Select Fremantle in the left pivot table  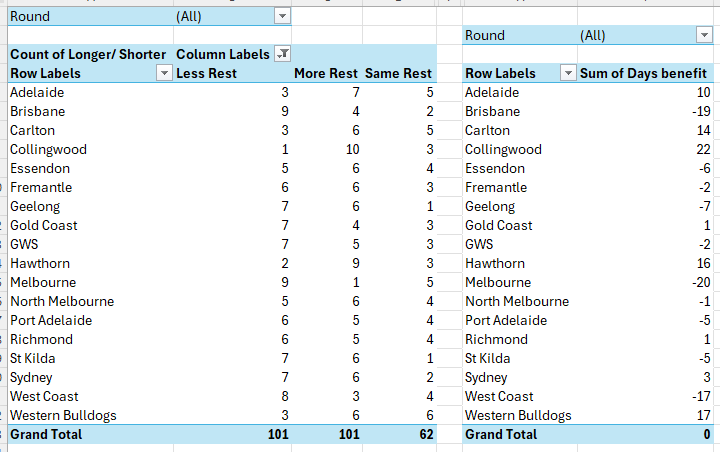(x=41, y=187)
